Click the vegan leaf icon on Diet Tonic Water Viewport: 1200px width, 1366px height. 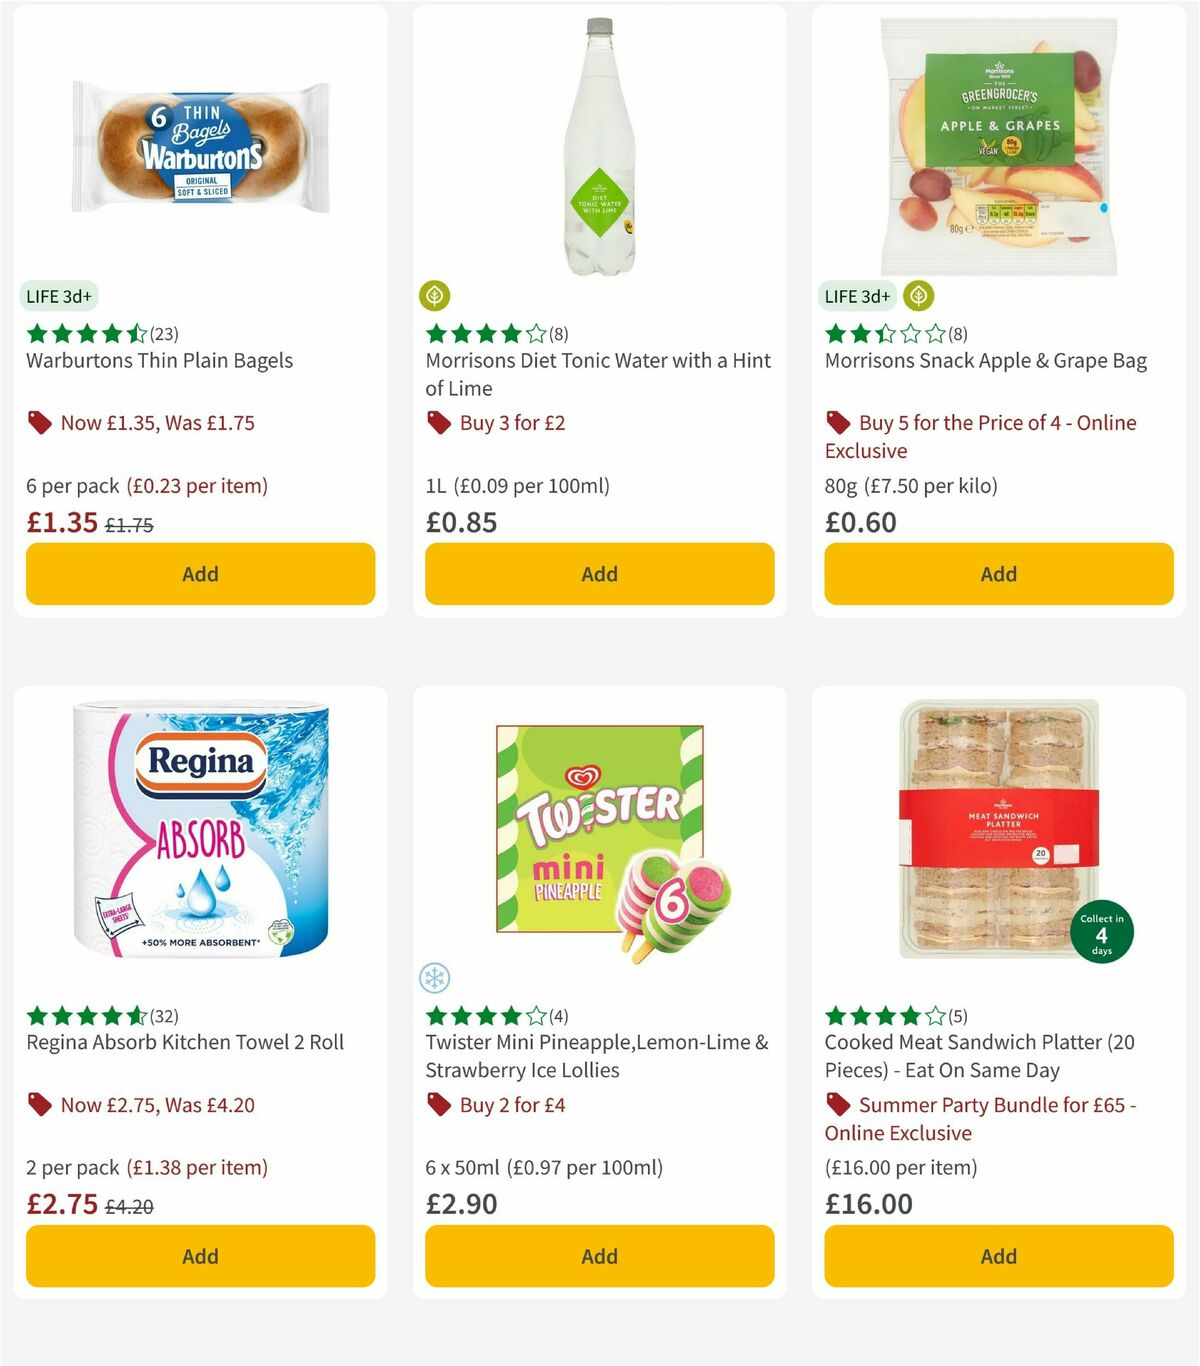434,296
